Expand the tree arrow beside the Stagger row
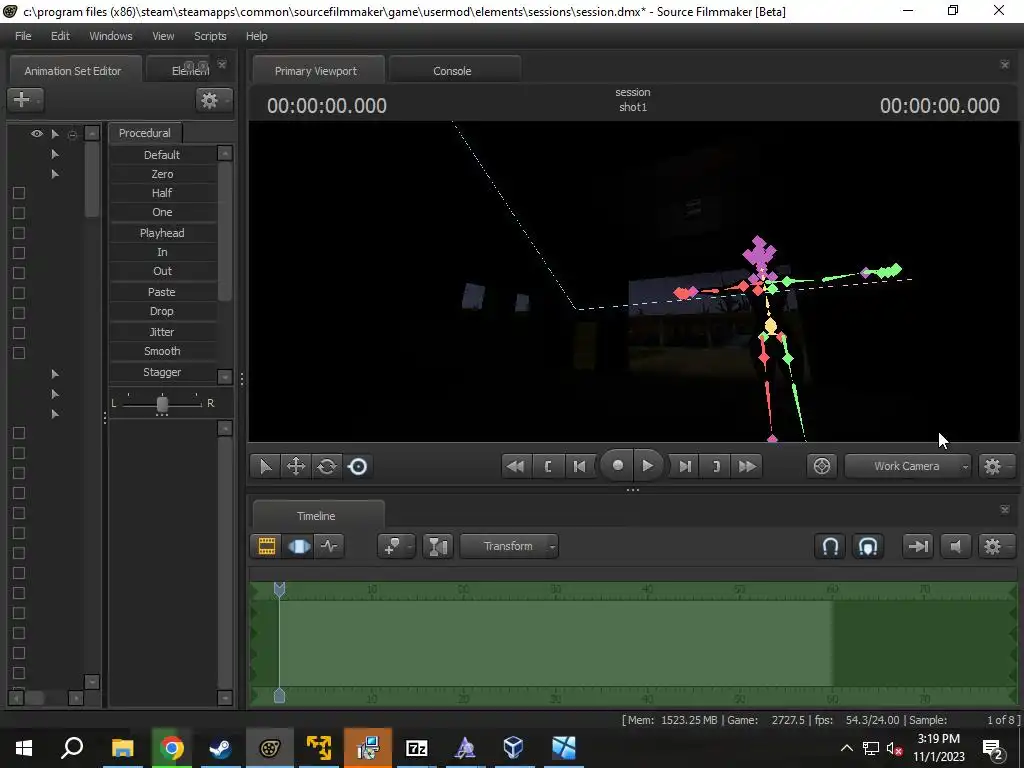 [x=55, y=374]
